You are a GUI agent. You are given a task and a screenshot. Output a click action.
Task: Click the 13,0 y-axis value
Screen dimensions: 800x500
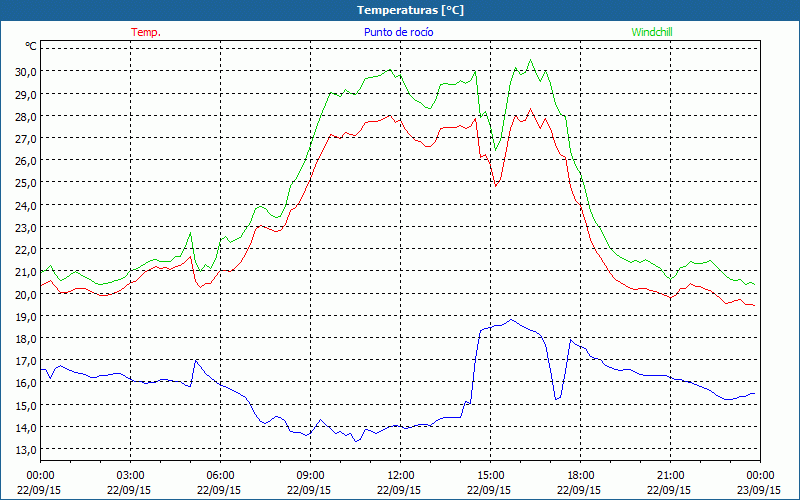26,450
